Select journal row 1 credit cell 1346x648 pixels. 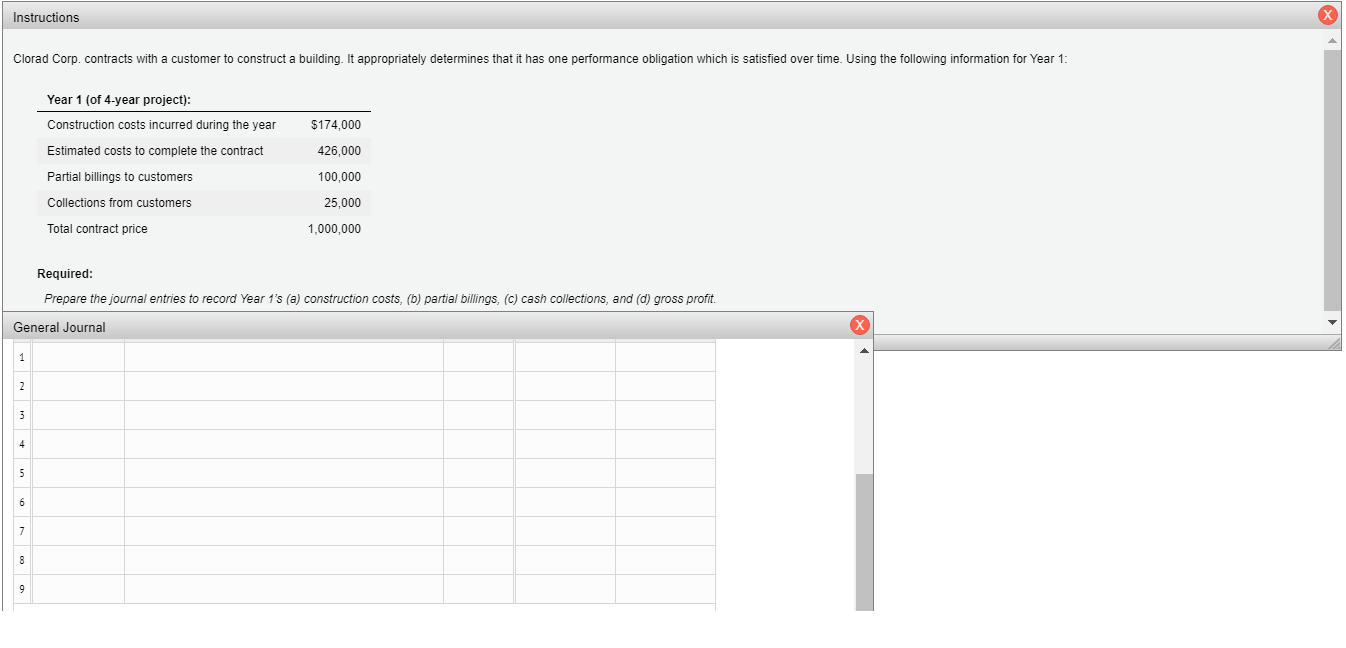pyautogui.click(x=666, y=357)
